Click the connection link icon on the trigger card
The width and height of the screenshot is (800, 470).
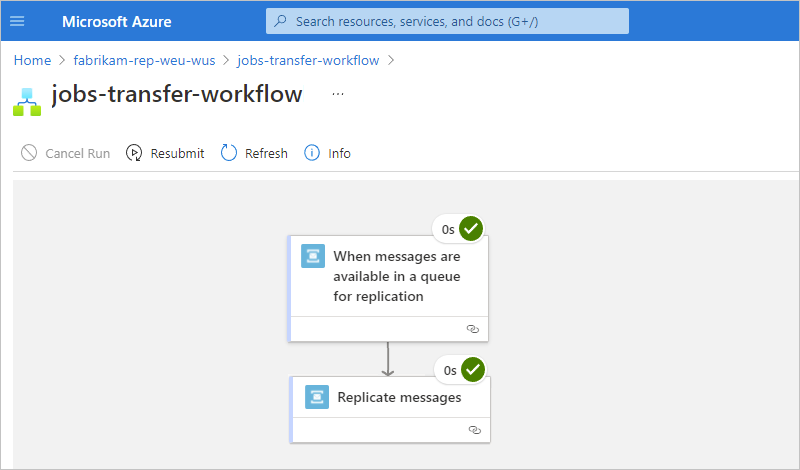[473, 329]
